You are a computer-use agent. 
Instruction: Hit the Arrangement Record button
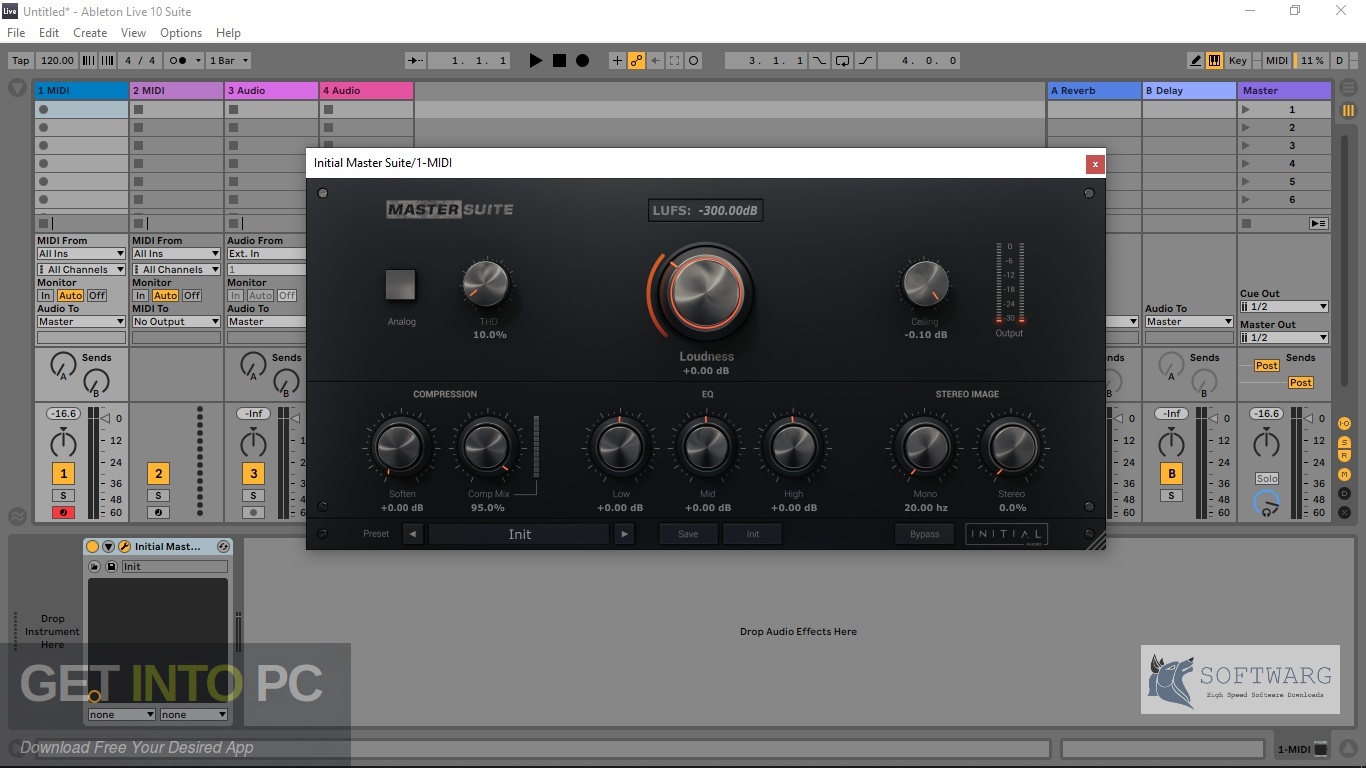(582, 60)
